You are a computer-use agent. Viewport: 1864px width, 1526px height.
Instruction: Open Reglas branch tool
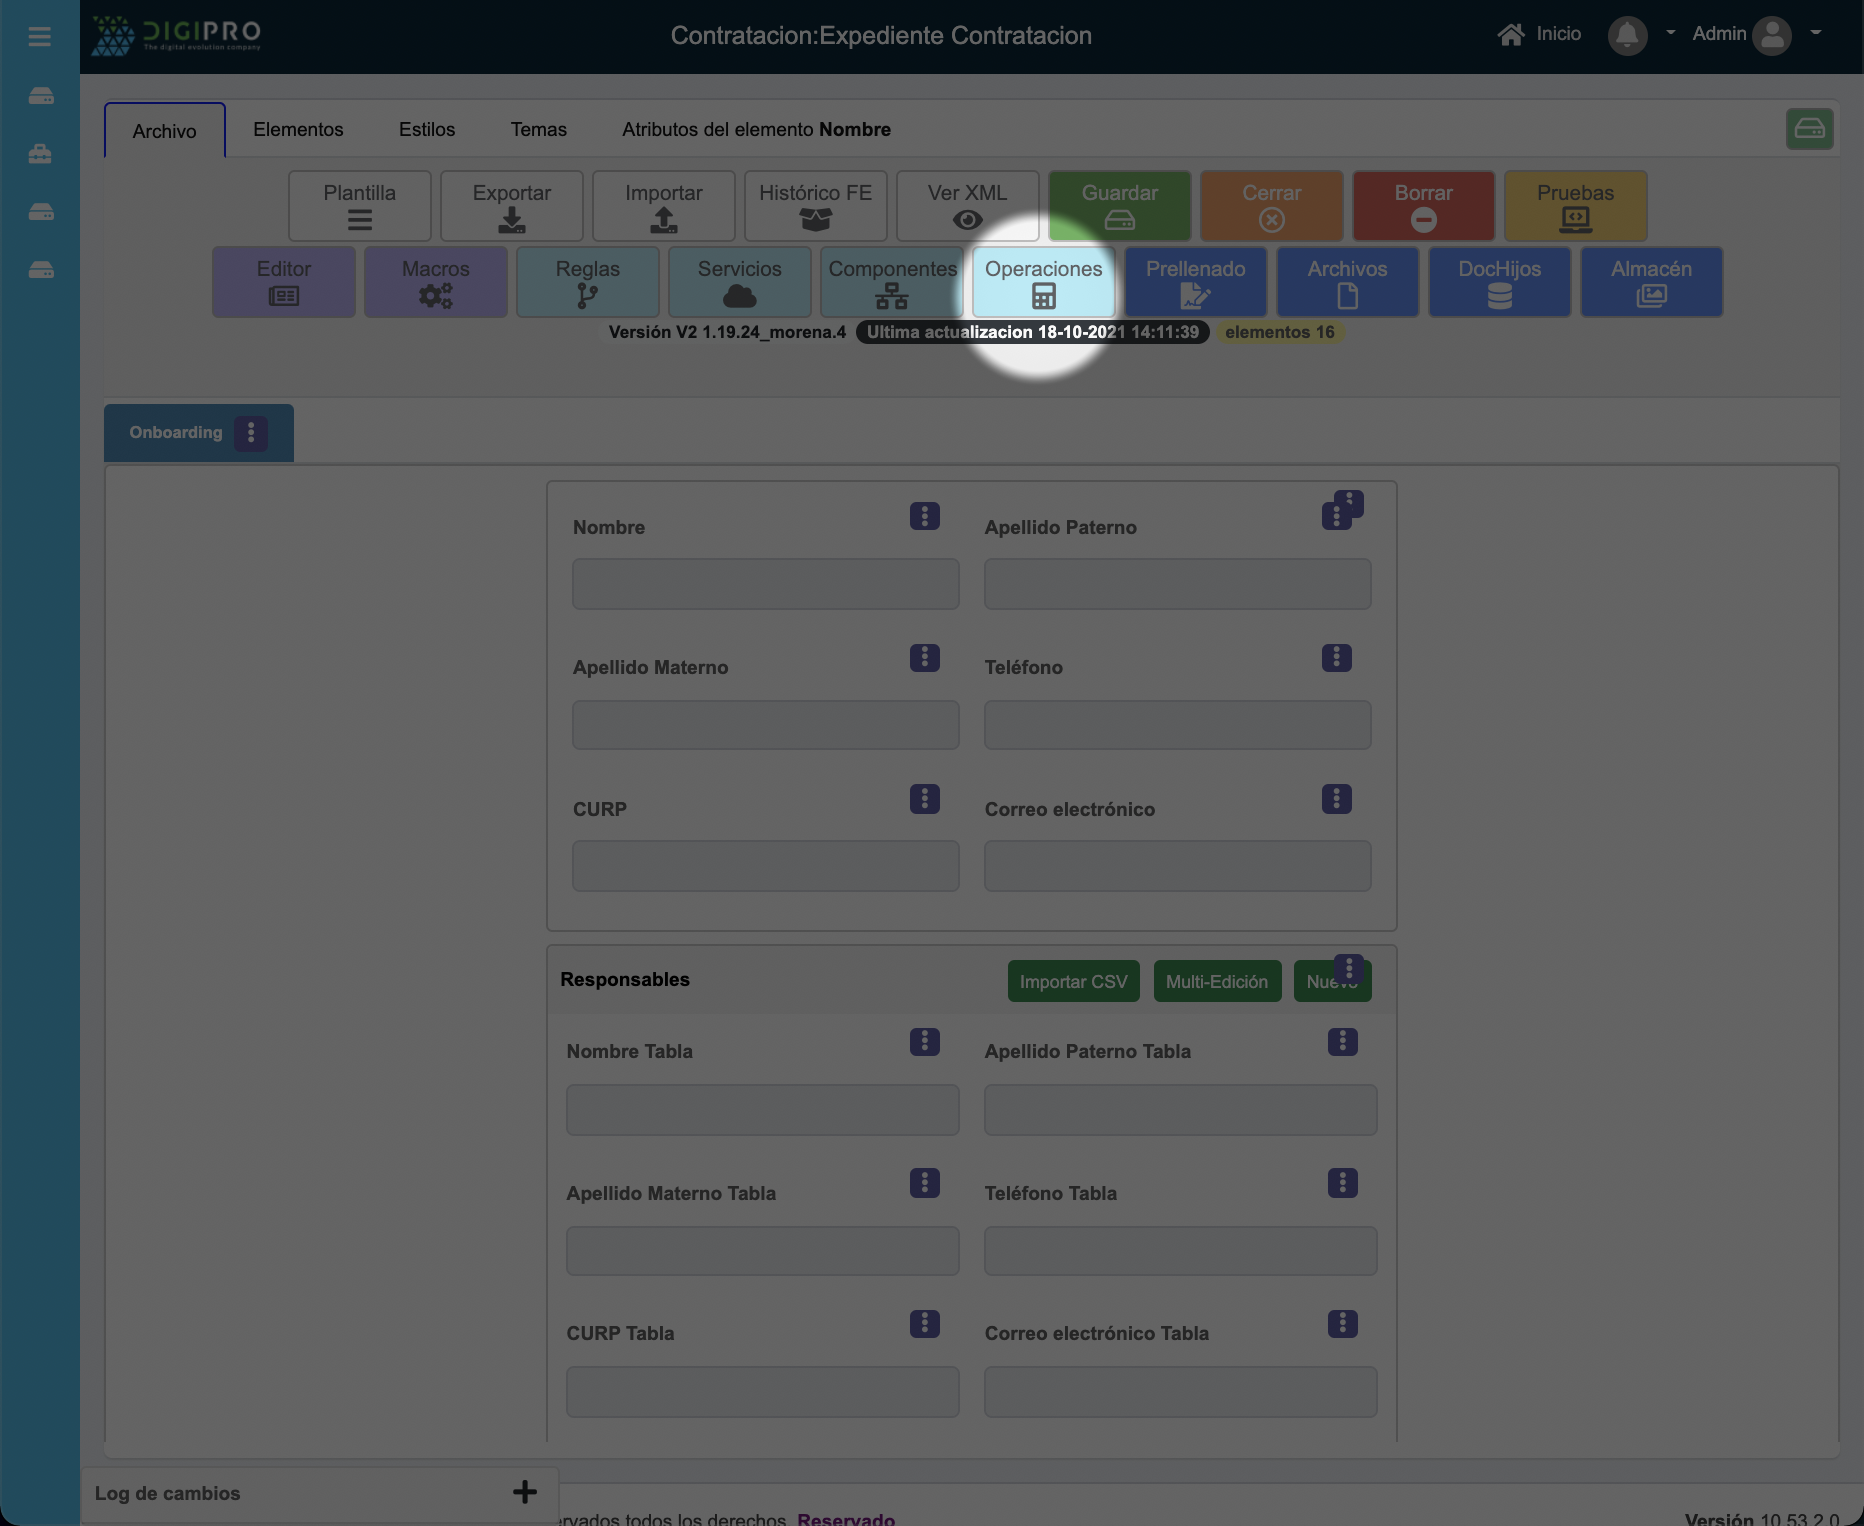pos(587,282)
